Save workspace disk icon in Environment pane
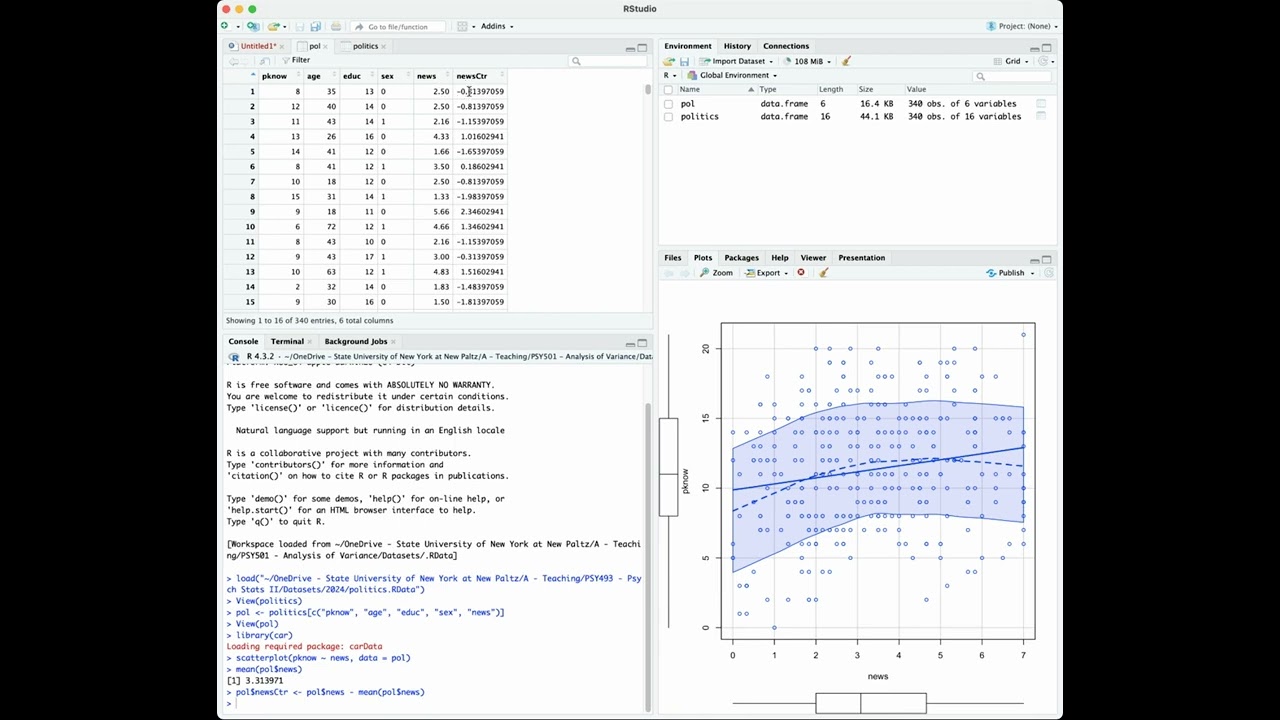 [684, 61]
